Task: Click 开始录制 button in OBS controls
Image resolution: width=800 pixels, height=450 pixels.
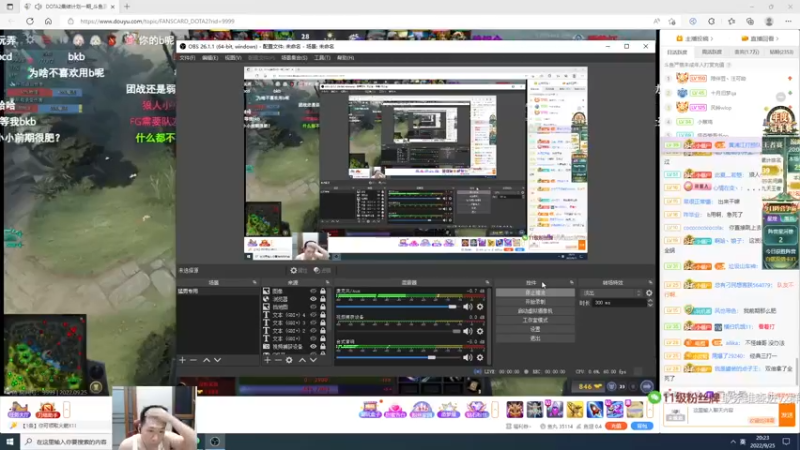Action: click(x=535, y=302)
